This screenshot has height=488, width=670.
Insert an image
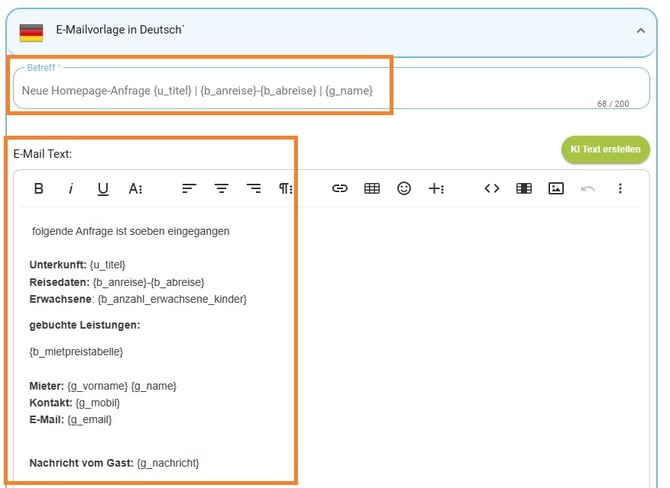[x=556, y=188]
